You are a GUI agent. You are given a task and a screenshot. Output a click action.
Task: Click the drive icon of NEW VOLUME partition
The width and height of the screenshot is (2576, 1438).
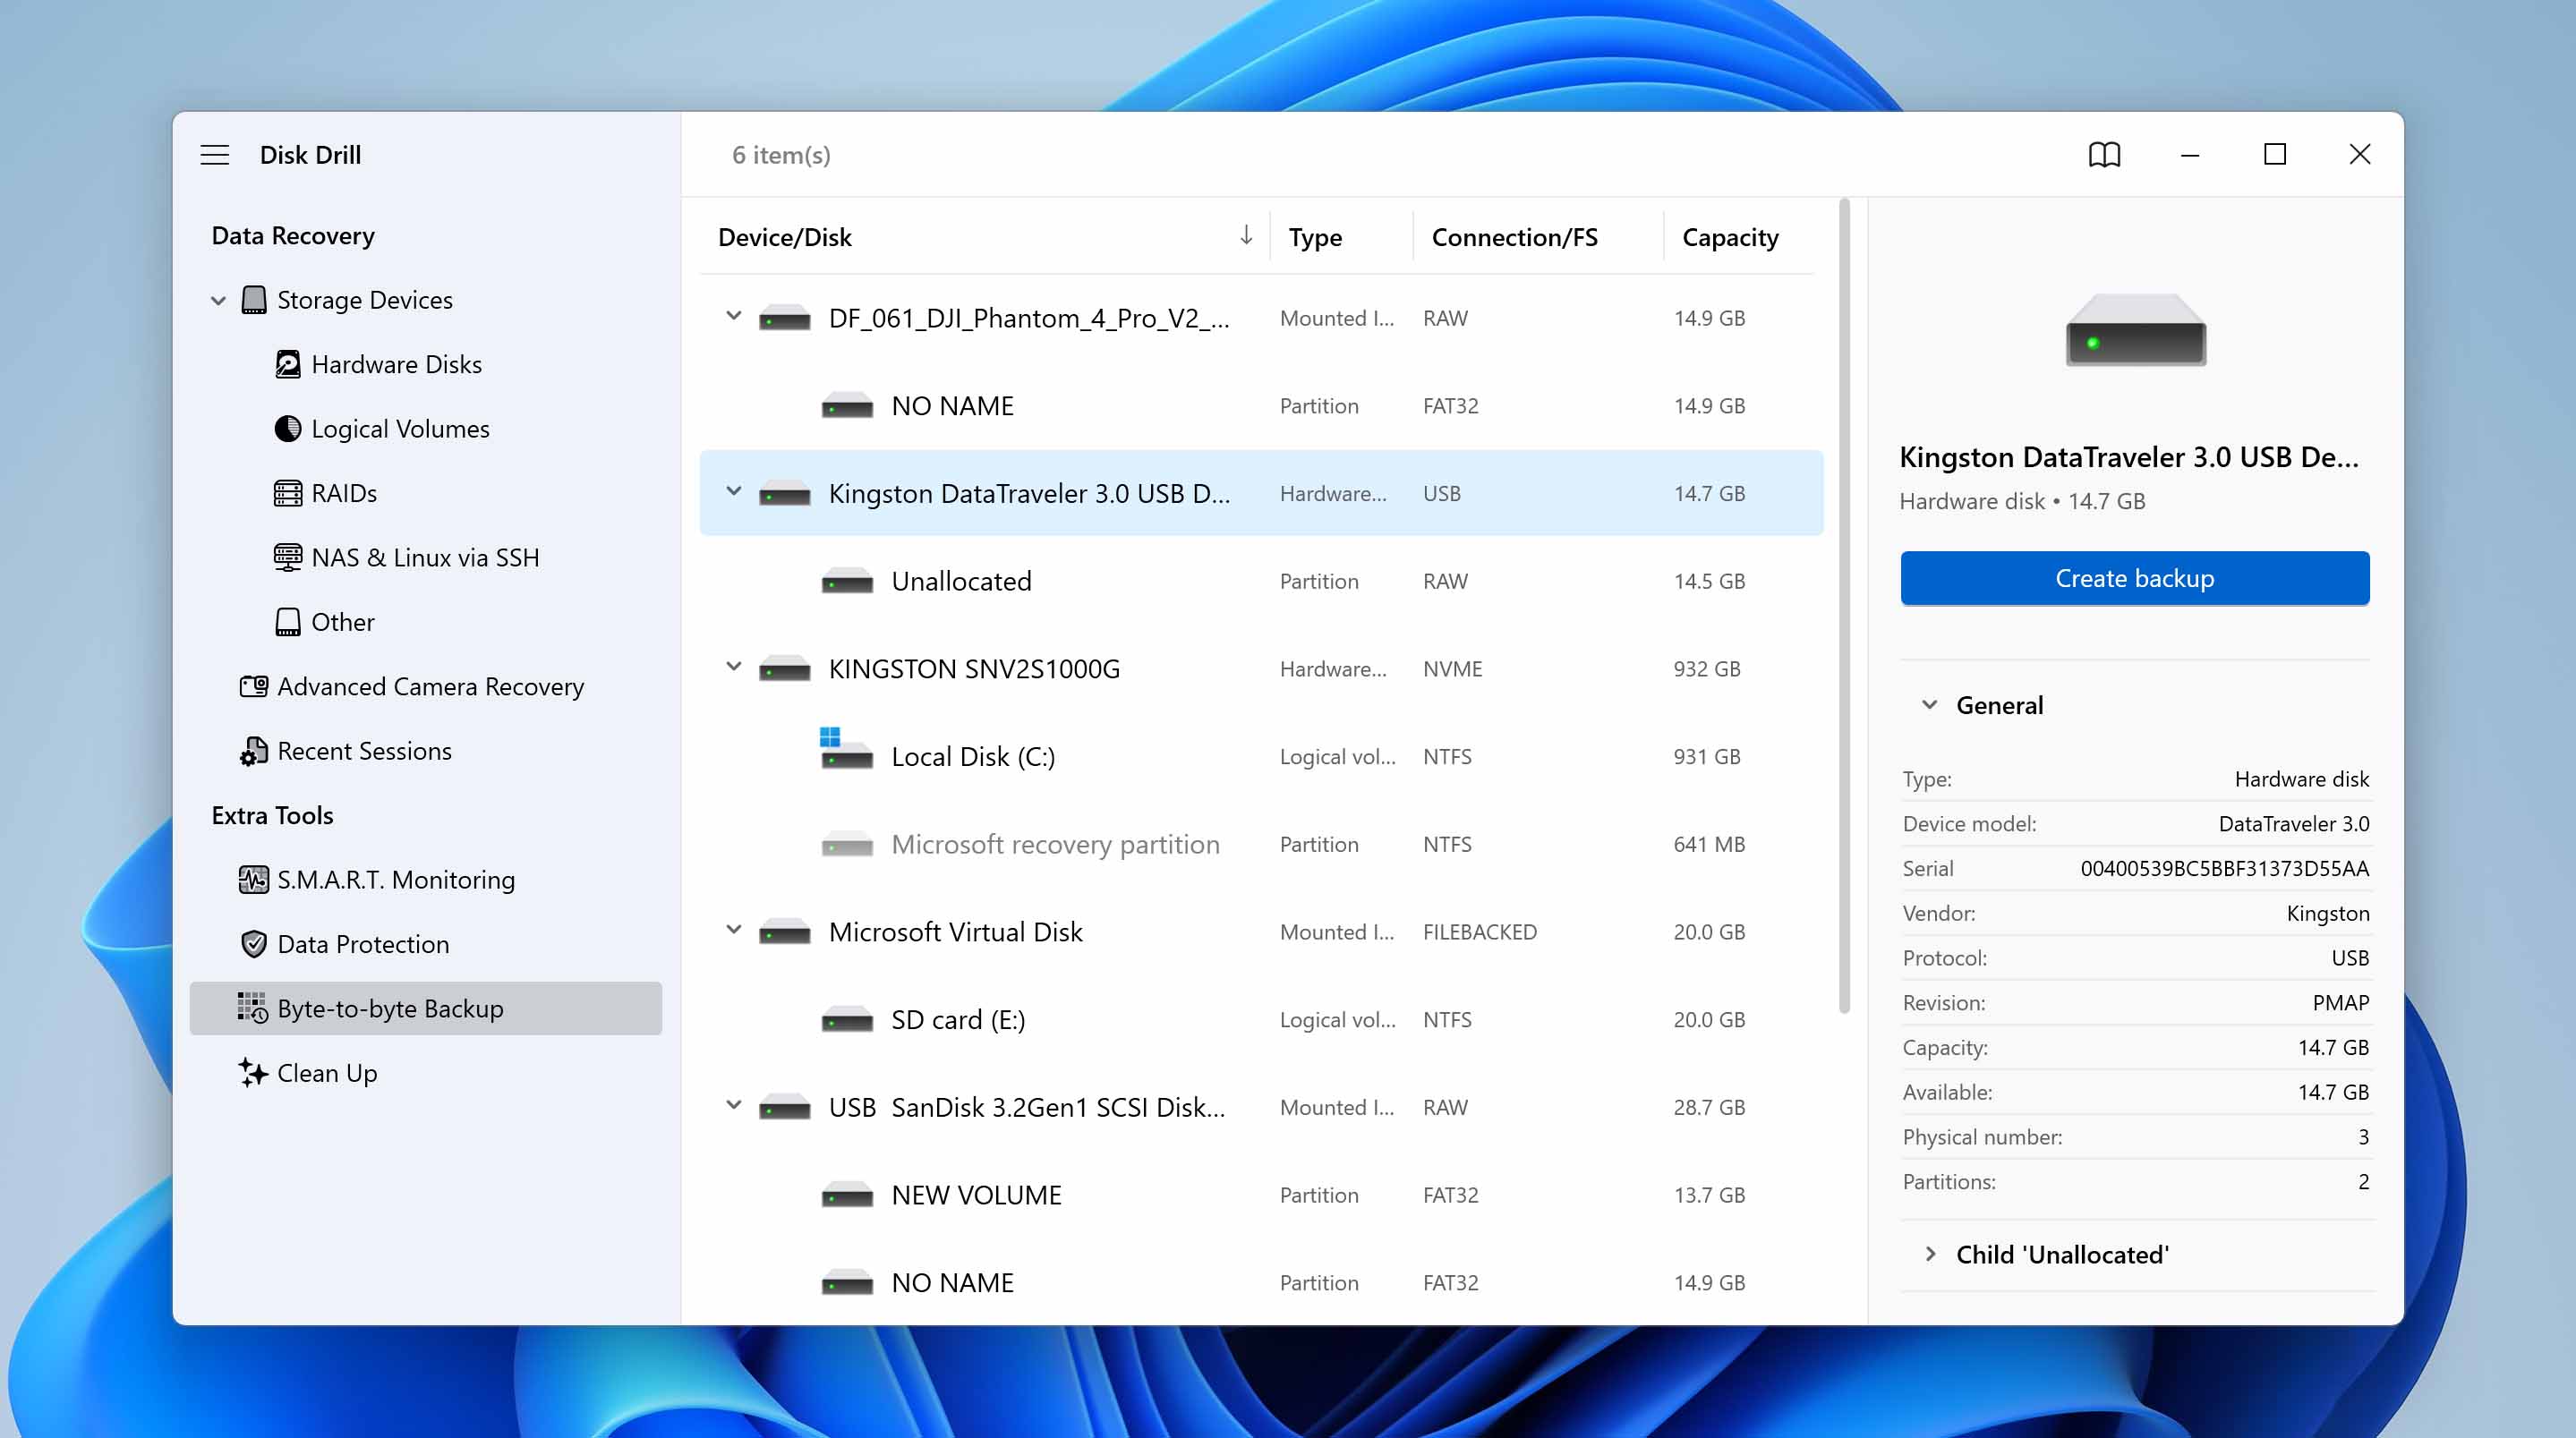click(847, 1195)
